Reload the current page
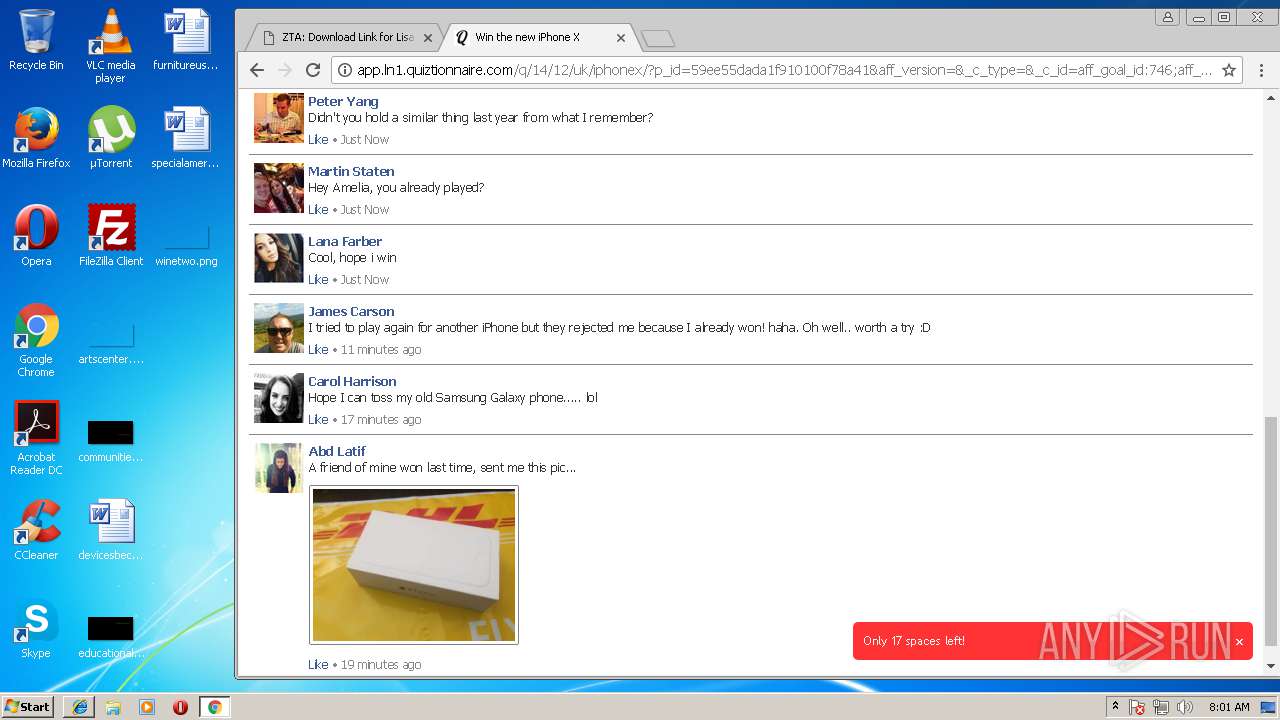Screen dimensions: 1280x720 click(313, 70)
